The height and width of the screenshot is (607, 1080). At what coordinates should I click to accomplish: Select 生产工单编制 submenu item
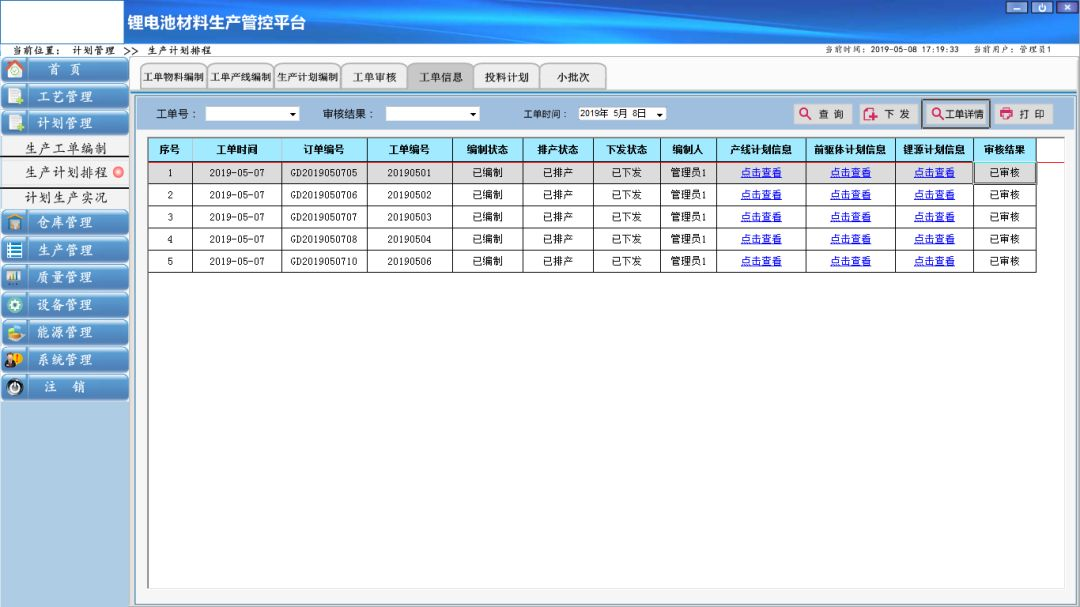(65, 148)
